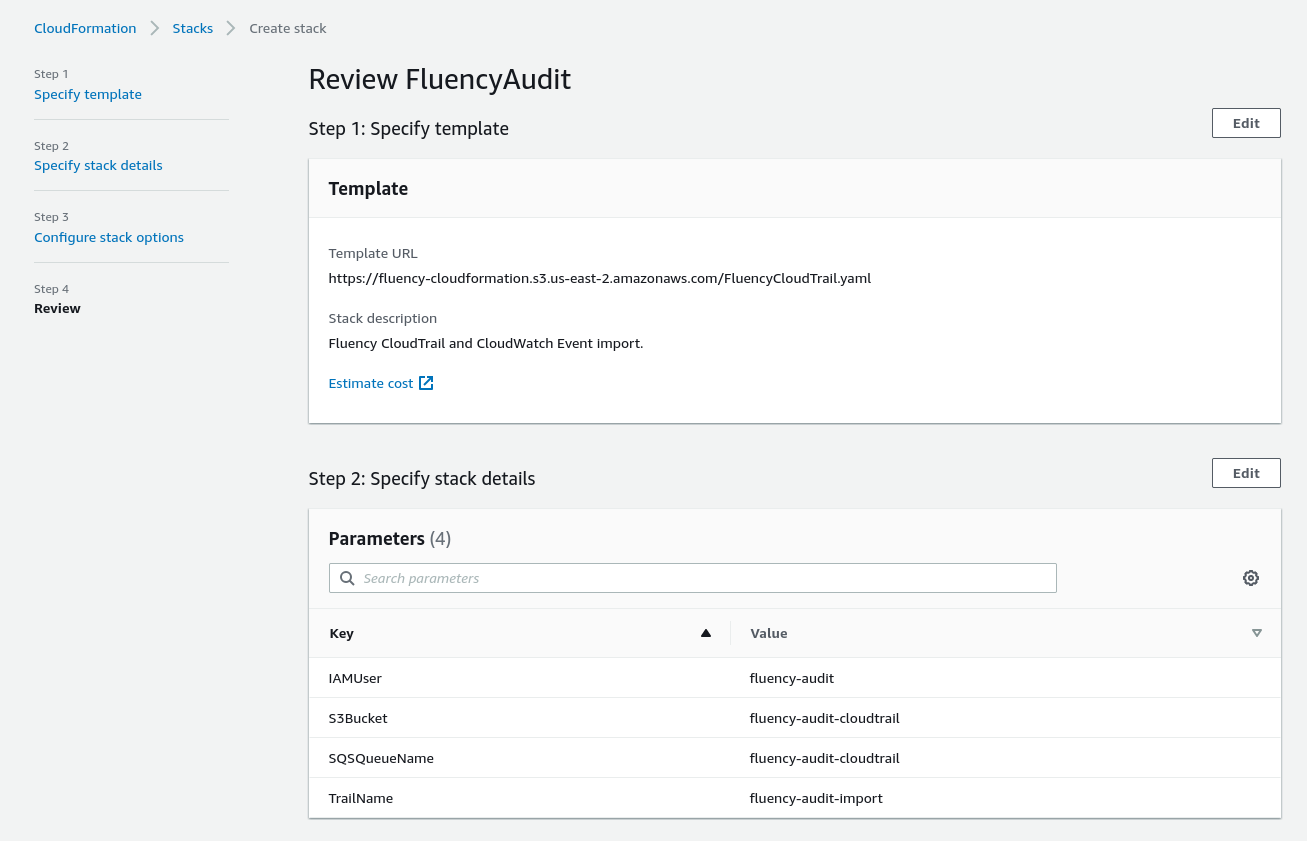Click the SQSQueueName value fluency-audit-cloudtrail
Screen dimensions: 1307x841
825,758
